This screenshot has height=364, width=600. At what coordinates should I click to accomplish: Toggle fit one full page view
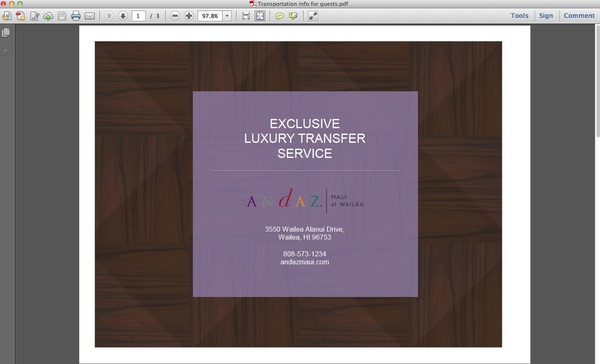point(260,16)
